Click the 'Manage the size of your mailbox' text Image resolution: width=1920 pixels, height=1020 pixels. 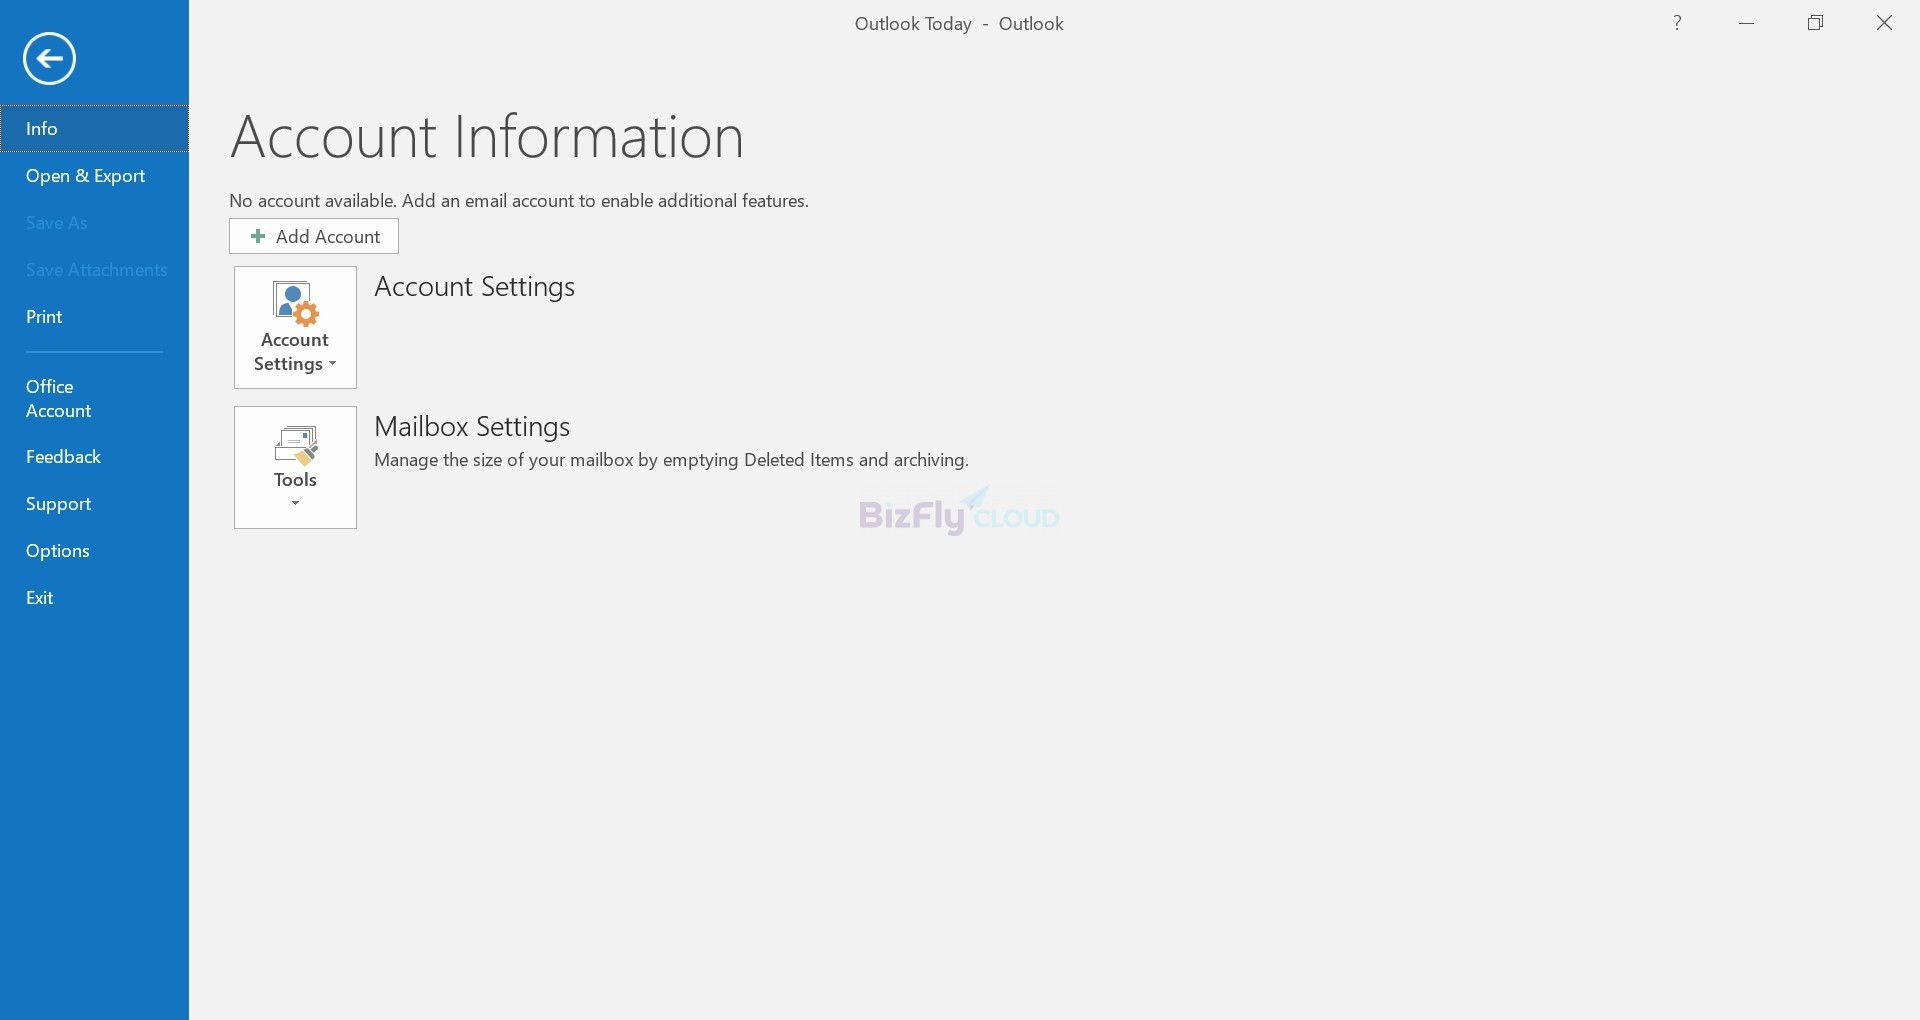point(672,461)
